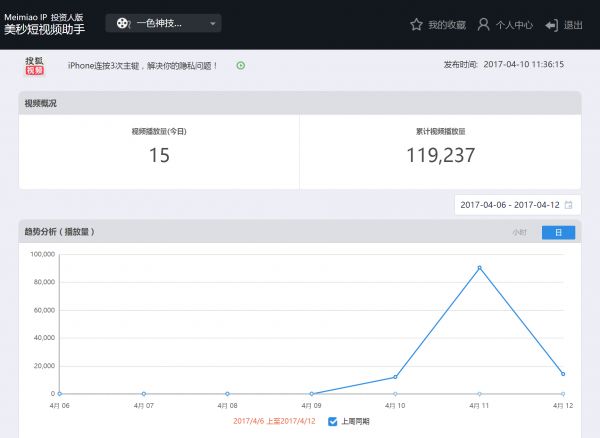
Task: Open 我的收藏 star icon
Action: coord(417,24)
